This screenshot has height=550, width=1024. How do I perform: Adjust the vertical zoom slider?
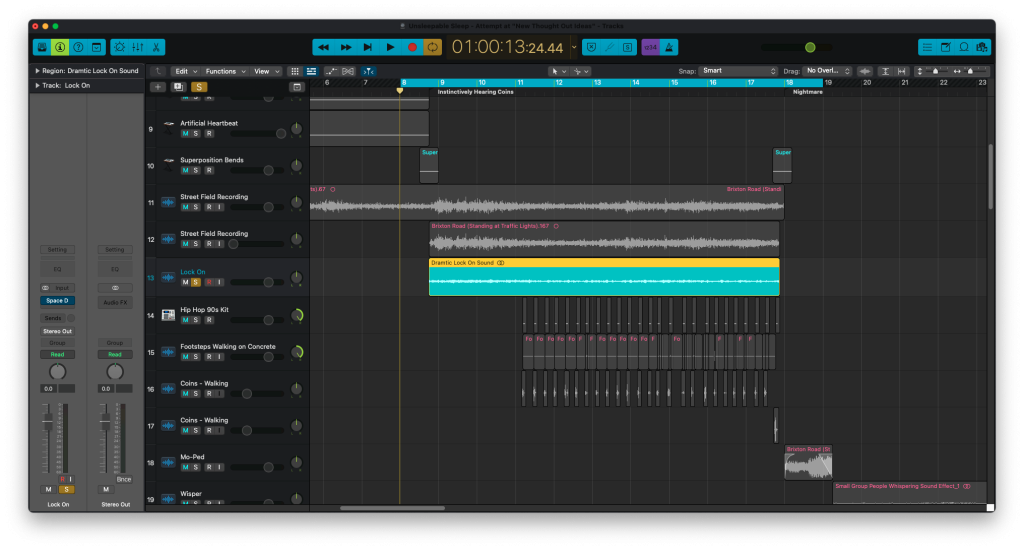[935, 71]
